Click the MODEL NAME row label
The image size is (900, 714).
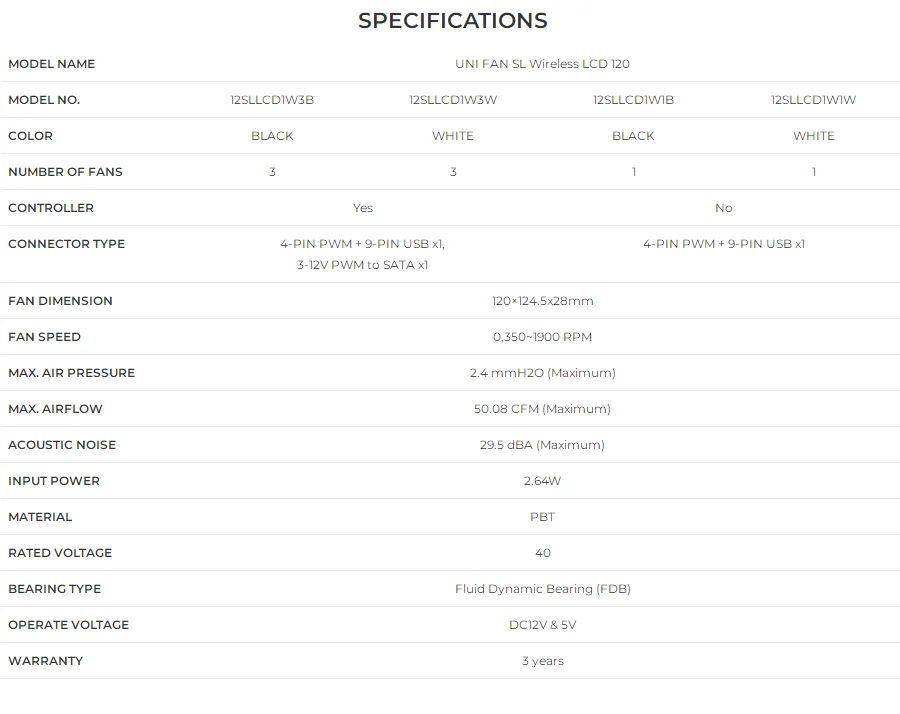pos(51,64)
